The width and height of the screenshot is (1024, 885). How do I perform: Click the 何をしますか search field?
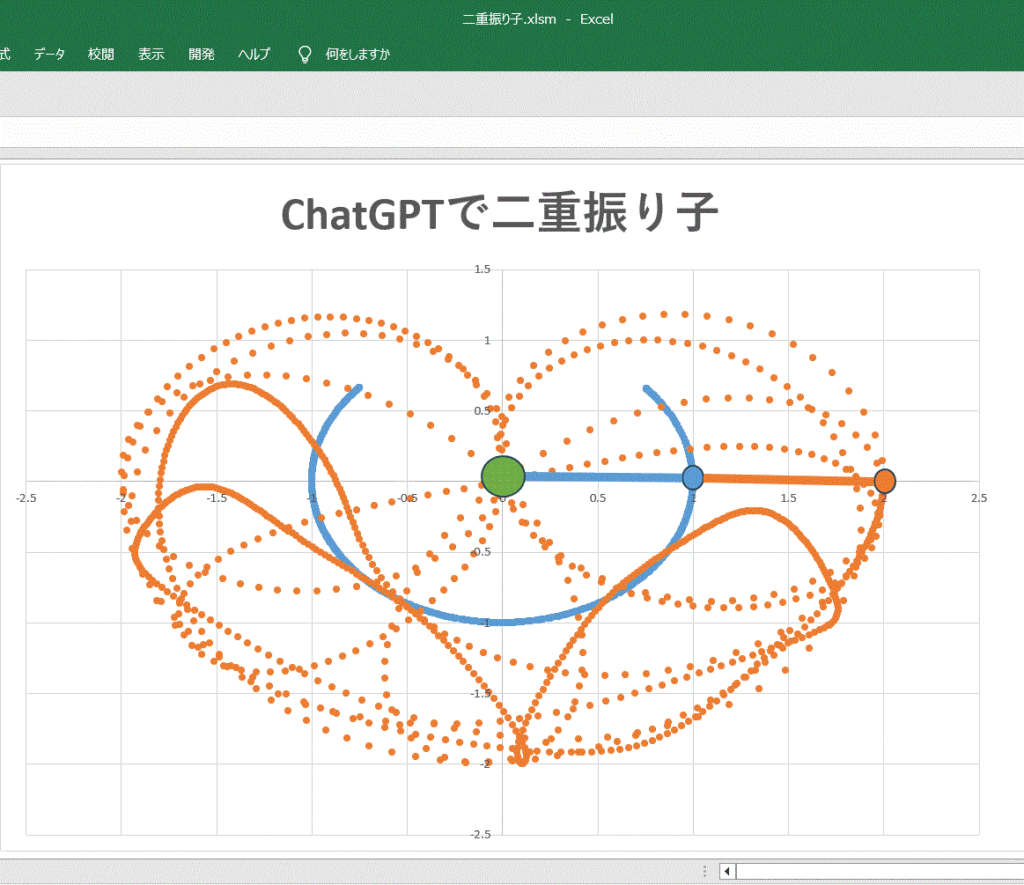point(357,54)
